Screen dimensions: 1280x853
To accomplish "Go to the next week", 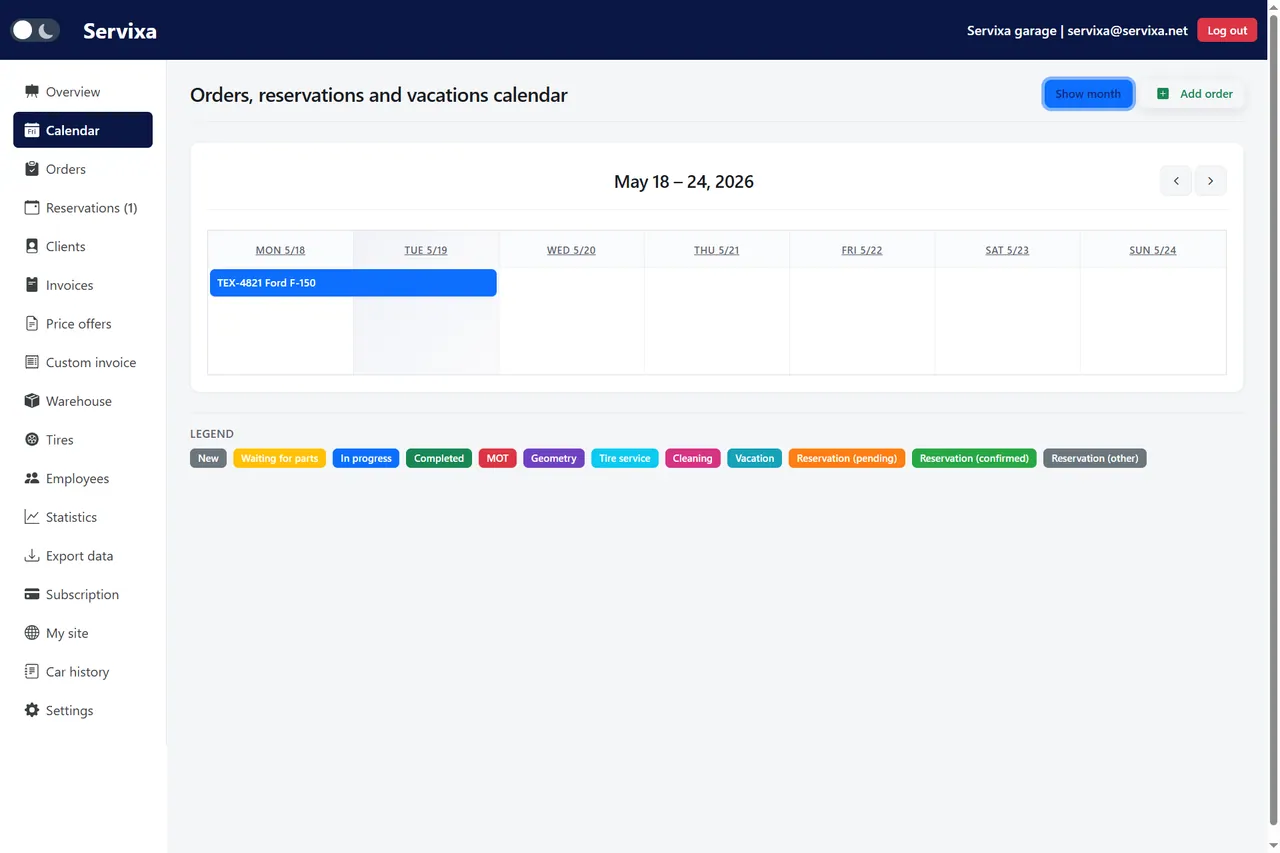I will [1211, 181].
